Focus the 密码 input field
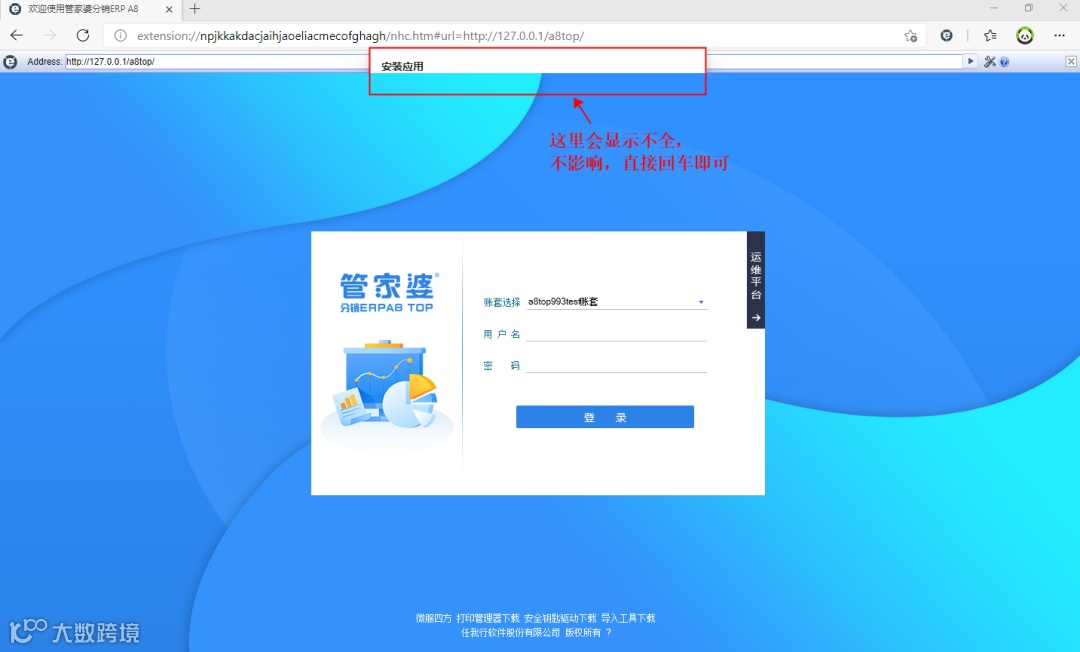Screen dimensions: 1080x652 coord(617,365)
